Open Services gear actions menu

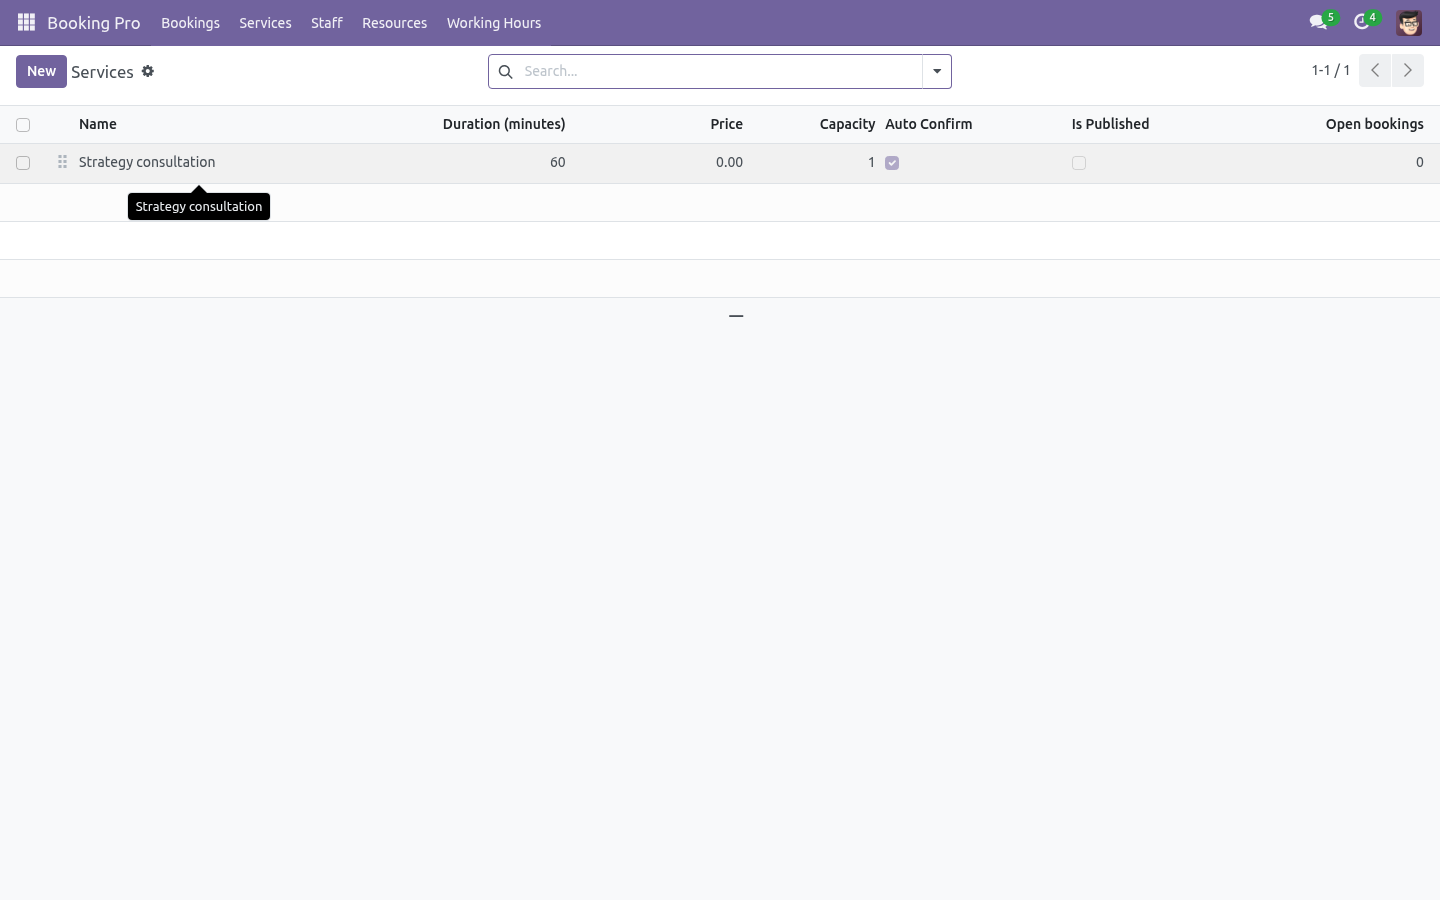148,71
